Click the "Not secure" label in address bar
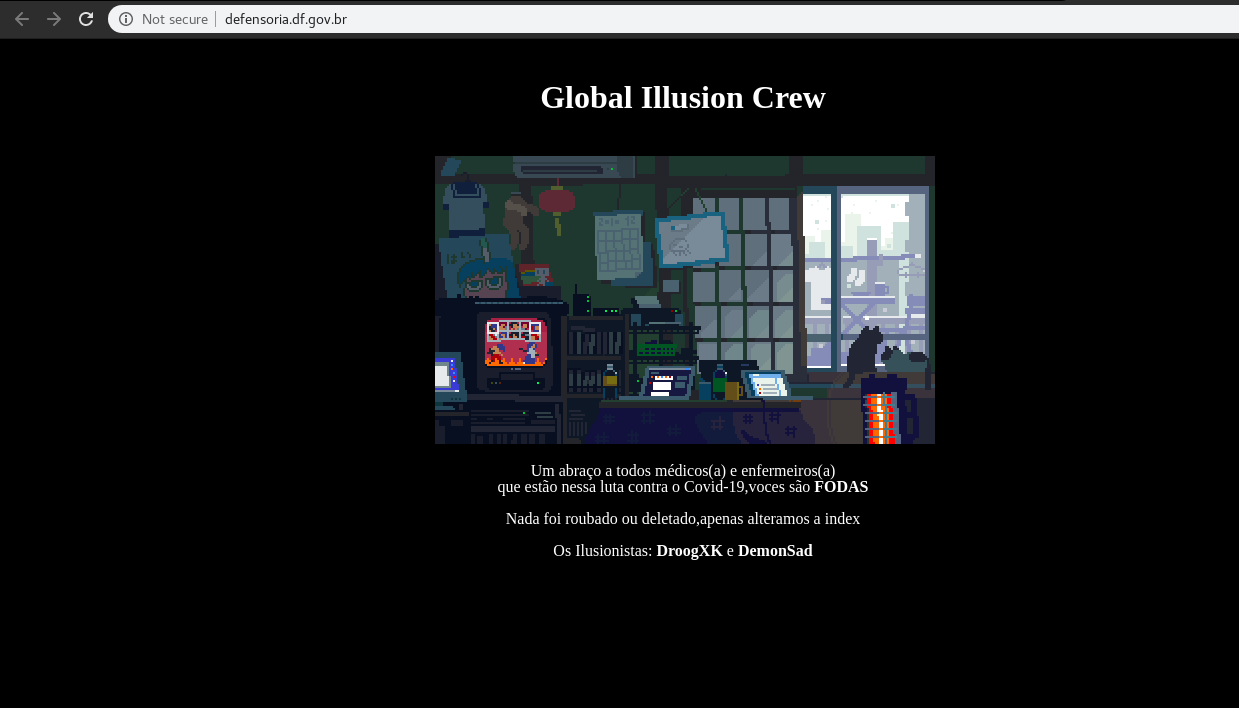The height and width of the screenshot is (708, 1239). tap(175, 19)
